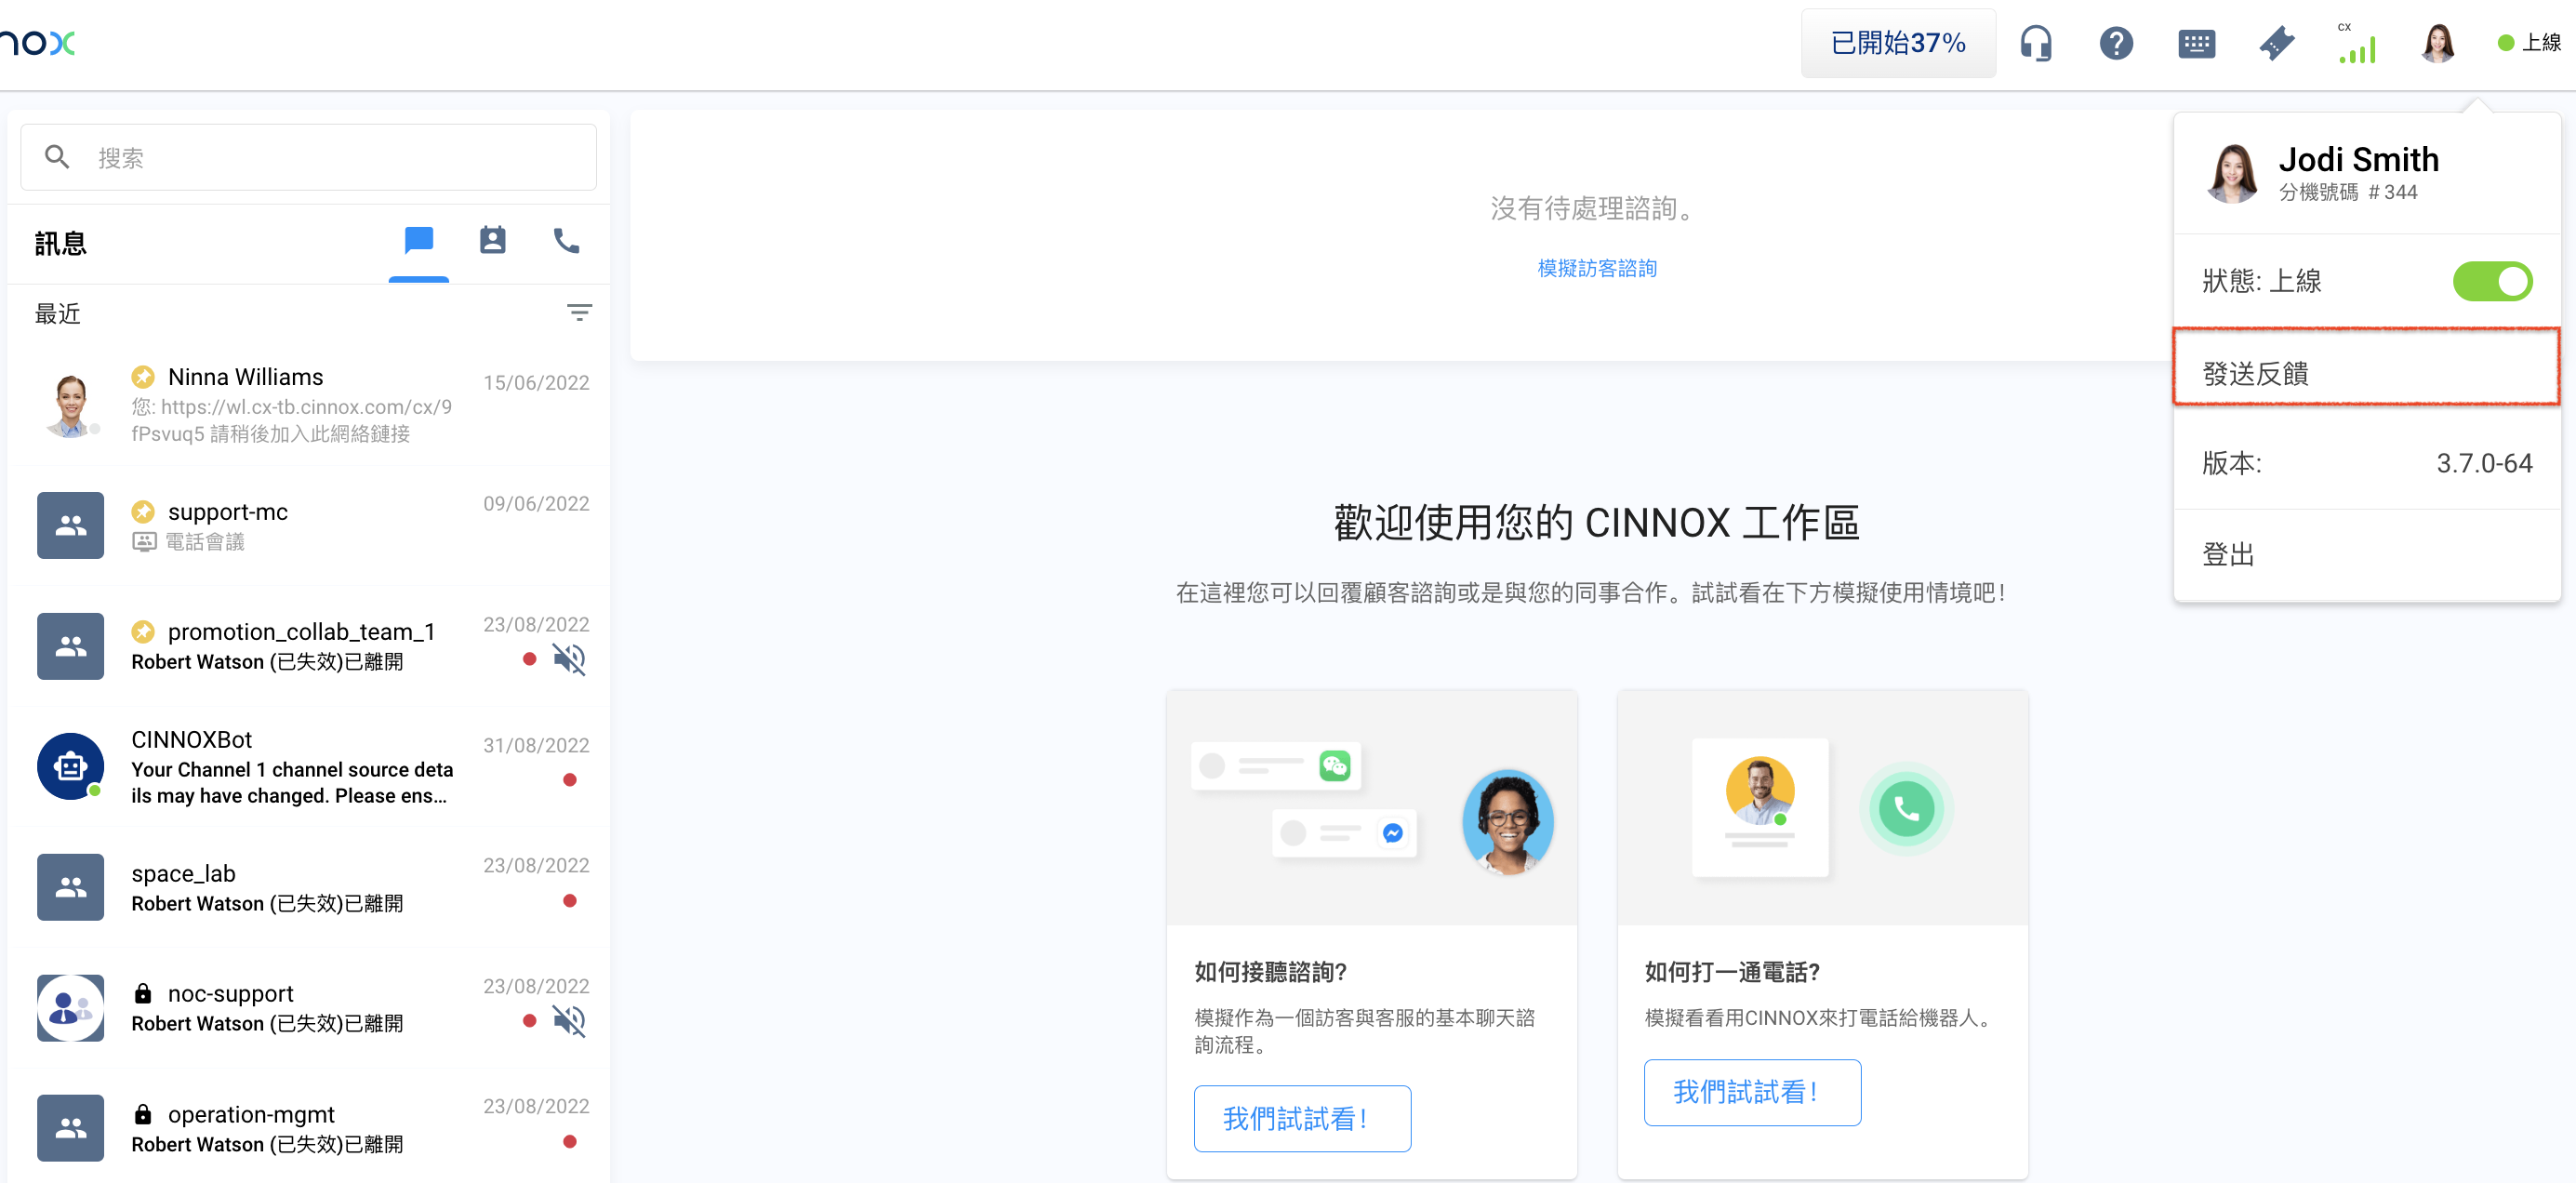Open the dial pad keypad icon
The image size is (2576, 1183).
click(2196, 43)
